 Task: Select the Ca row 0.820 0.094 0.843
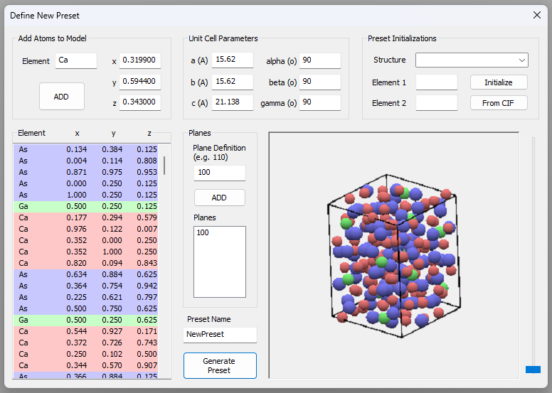click(86, 263)
